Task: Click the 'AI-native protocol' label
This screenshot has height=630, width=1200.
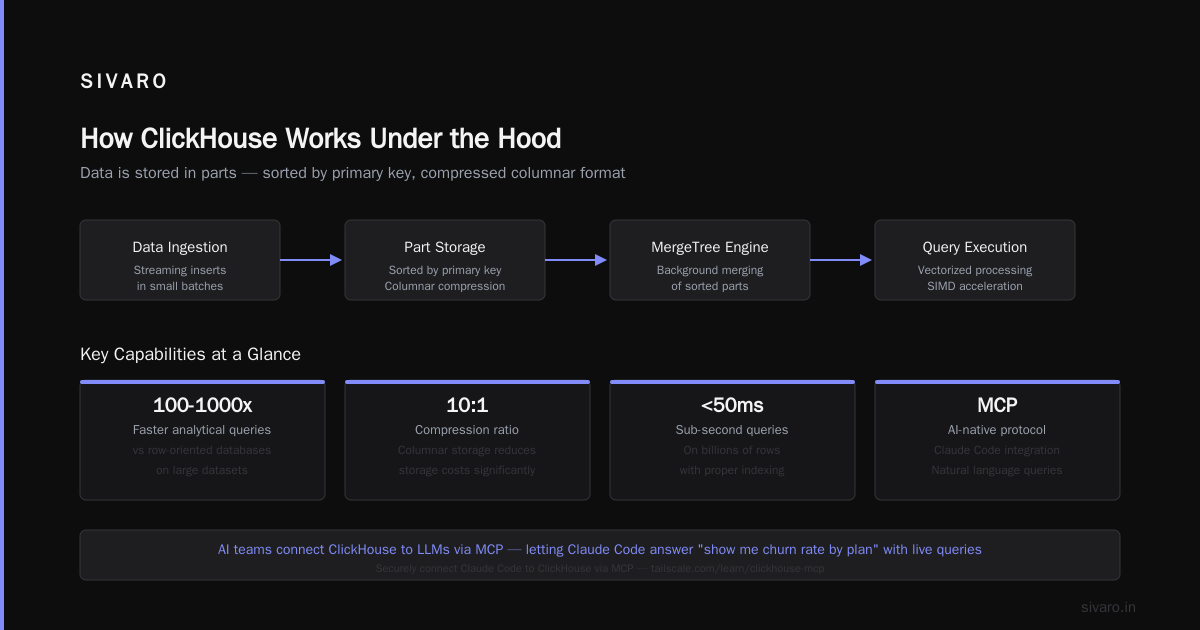Action: coord(997,430)
